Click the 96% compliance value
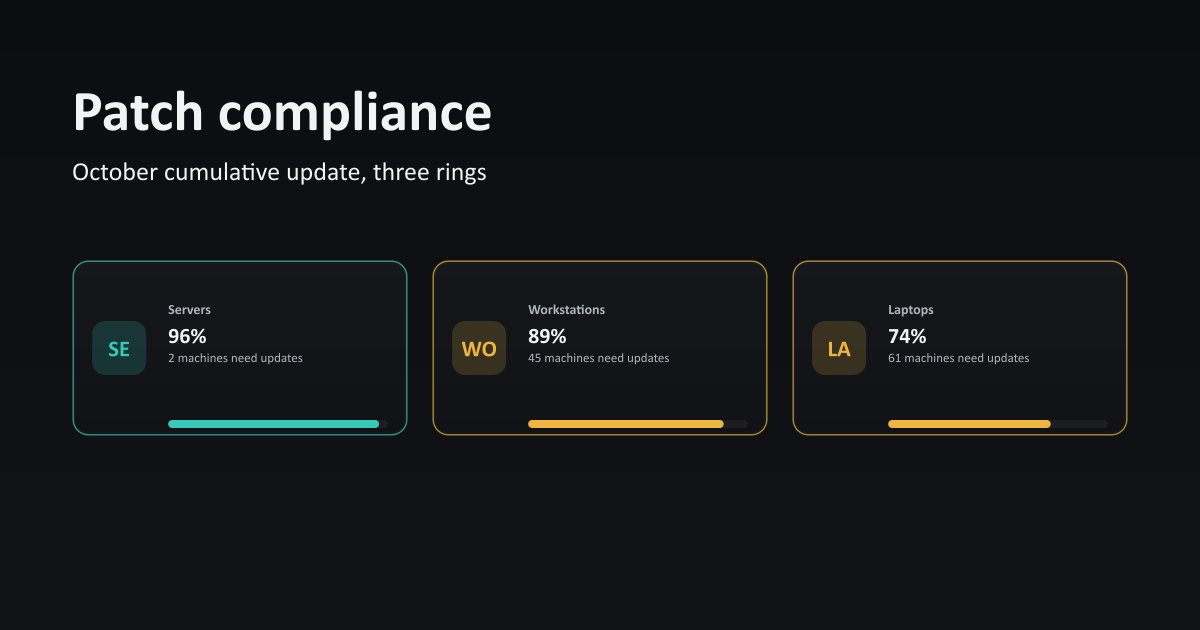 (x=187, y=336)
